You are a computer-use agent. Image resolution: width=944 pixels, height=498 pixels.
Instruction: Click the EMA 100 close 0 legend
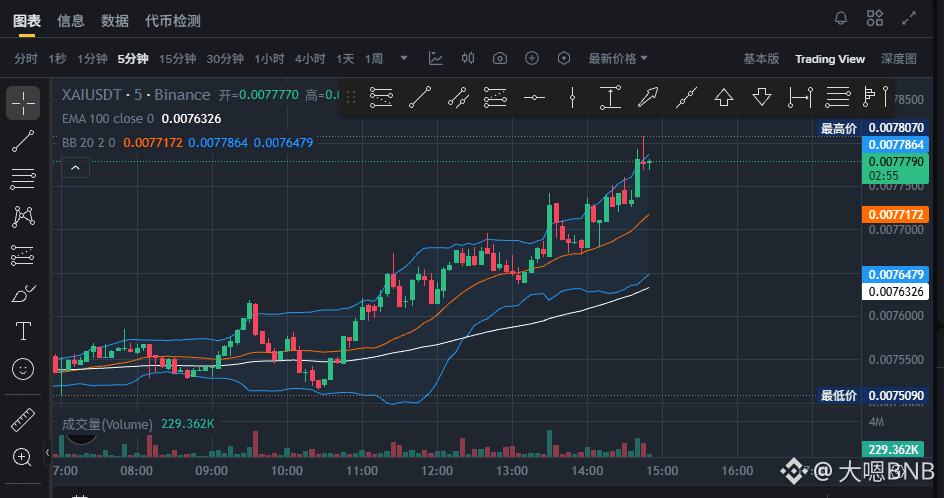point(108,119)
